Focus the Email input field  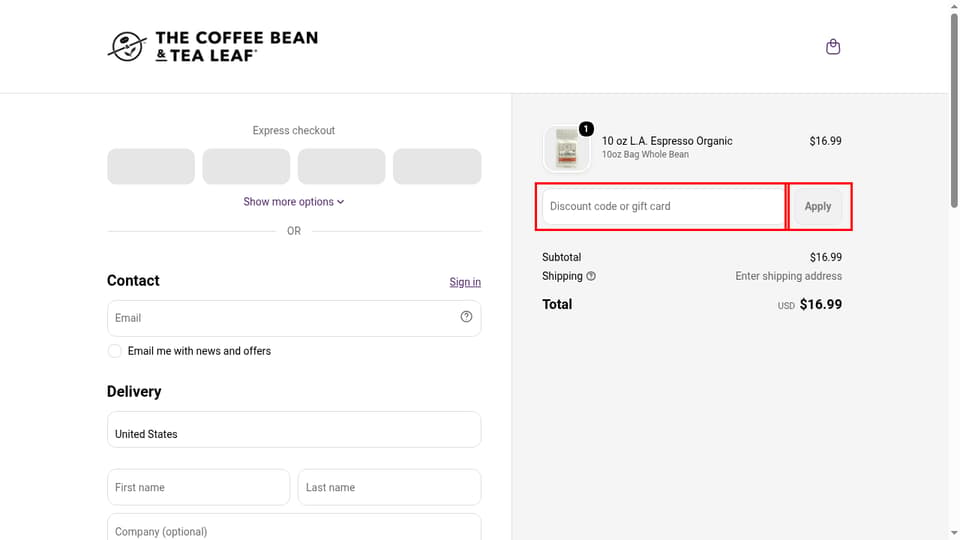coord(294,318)
